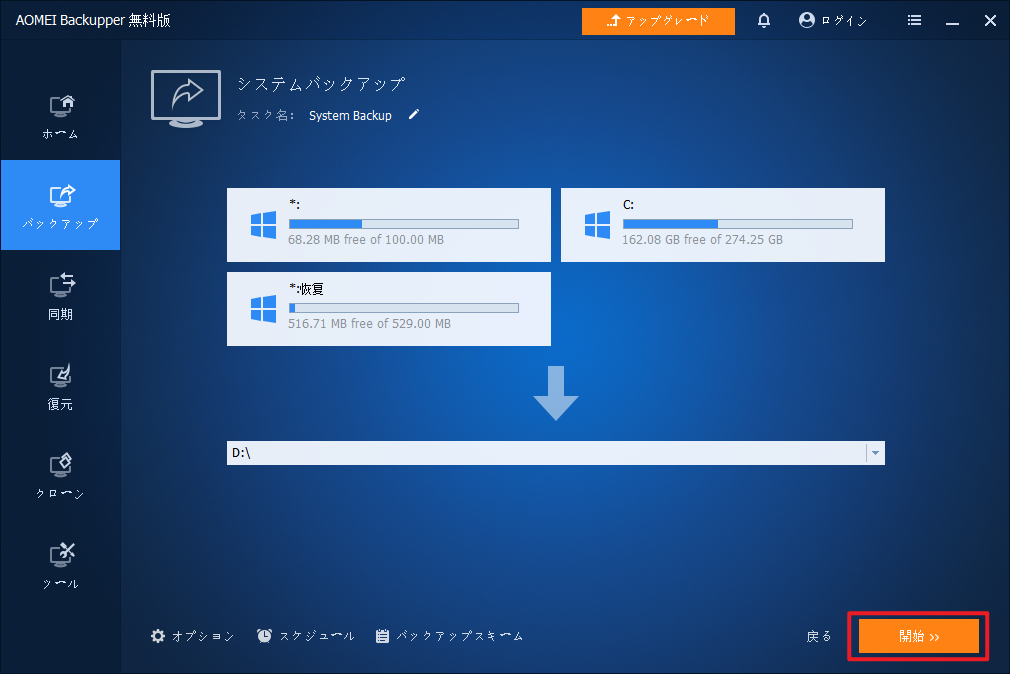Click the D:\ destination path field
Viewport: 1010px width, 674px height.
point(546,453)
